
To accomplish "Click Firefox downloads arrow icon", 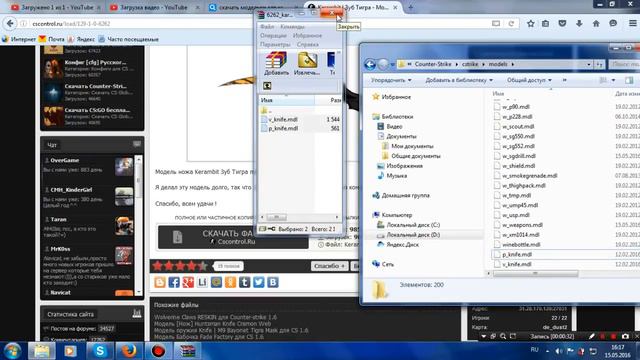I will coord(579,24).
